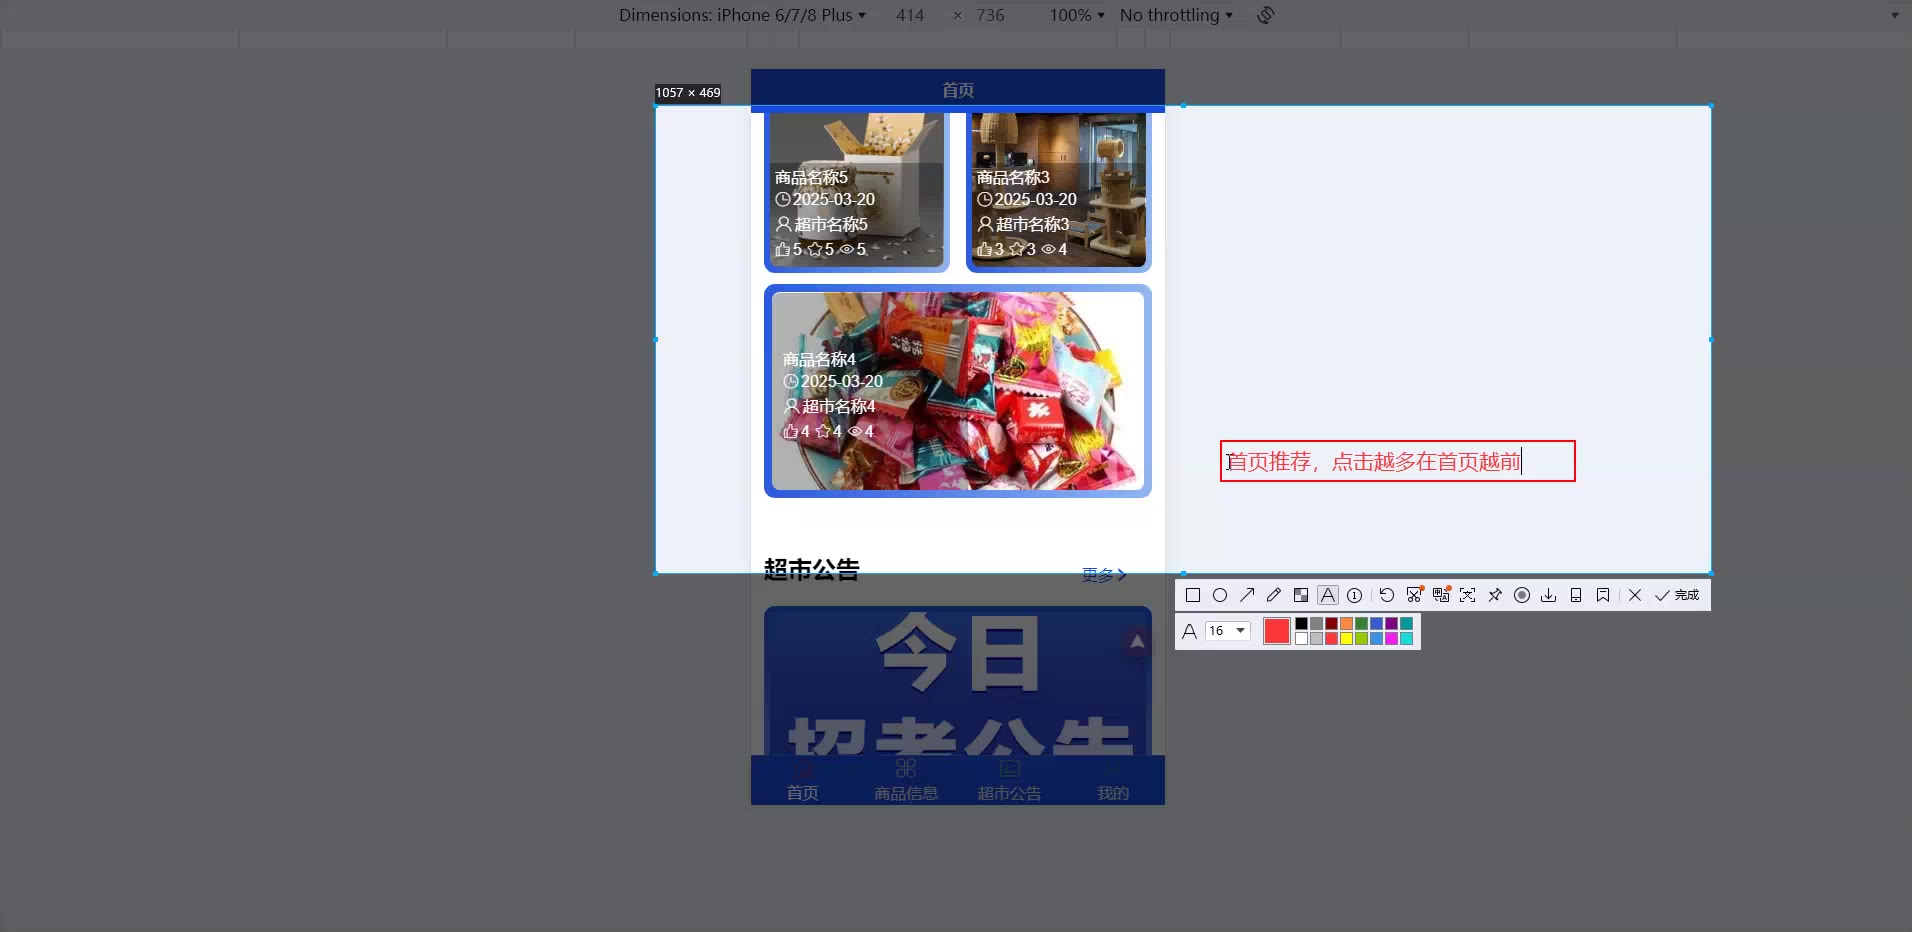Image resolution: width=1912 pixels, height=932 pixels.
Task: Open the 商品名称4 candy product card
Action: [x=958, y=391]
